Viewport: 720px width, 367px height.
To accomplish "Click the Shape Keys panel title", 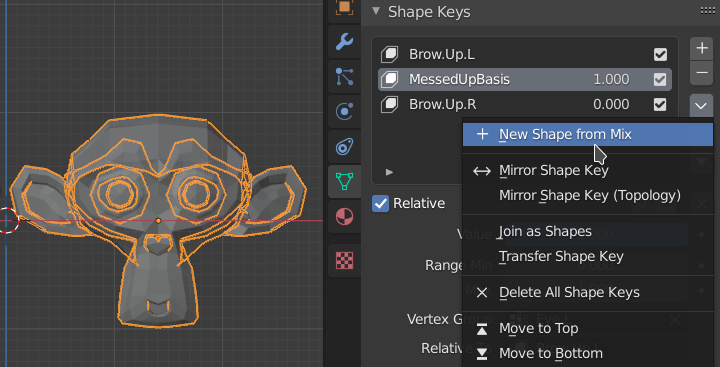I will tap(429, 11).
